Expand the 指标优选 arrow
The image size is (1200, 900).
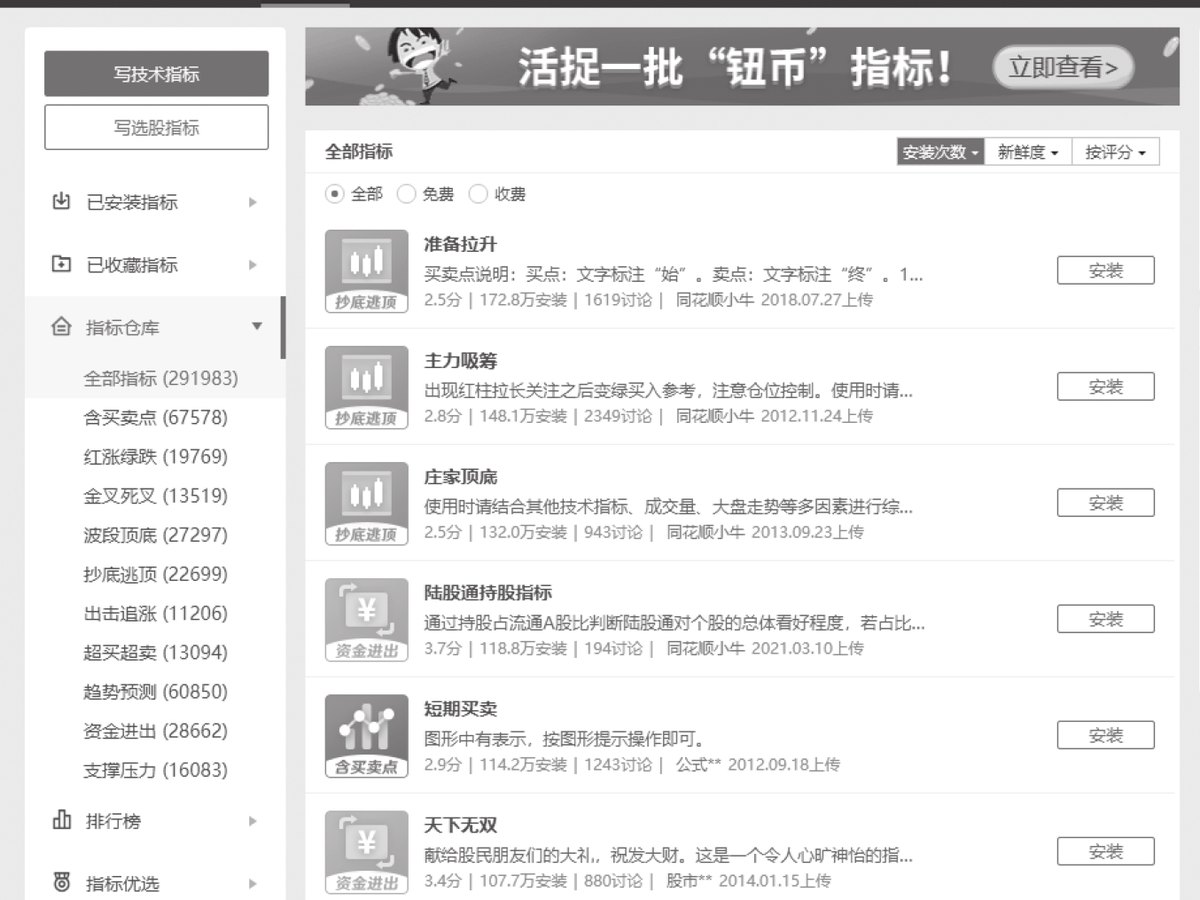(253, 883)
